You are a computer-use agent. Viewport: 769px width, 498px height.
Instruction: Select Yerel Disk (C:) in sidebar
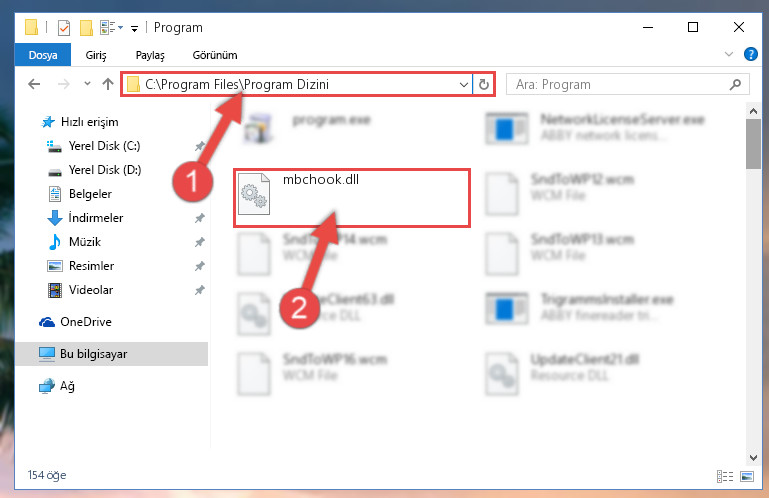tap(104, 146)
